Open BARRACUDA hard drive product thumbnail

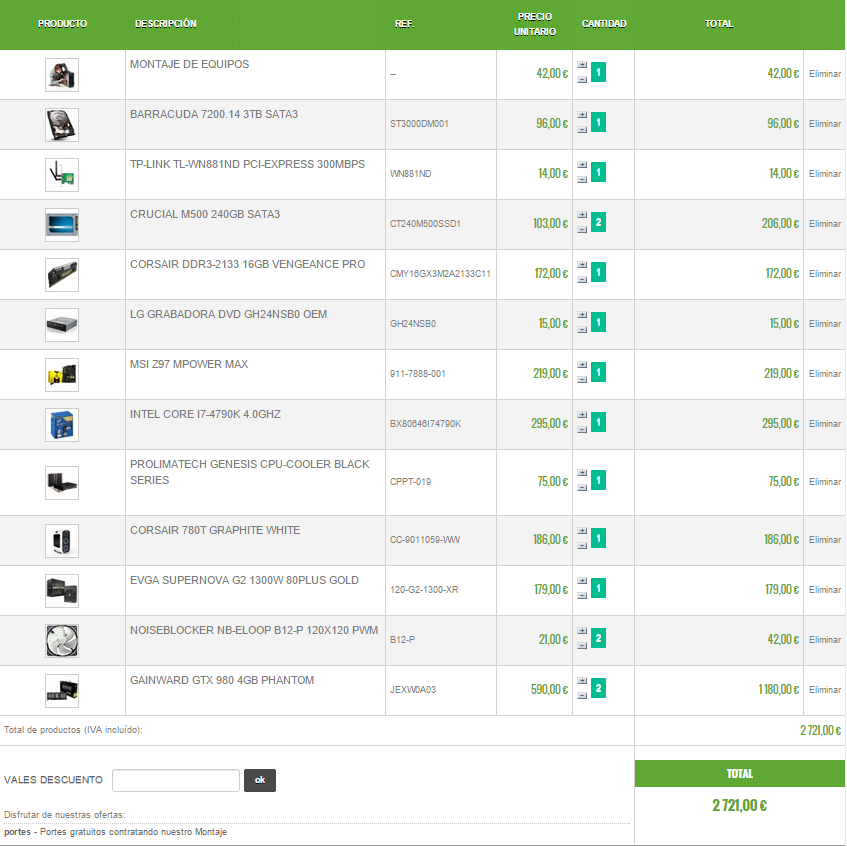point(62,125)
